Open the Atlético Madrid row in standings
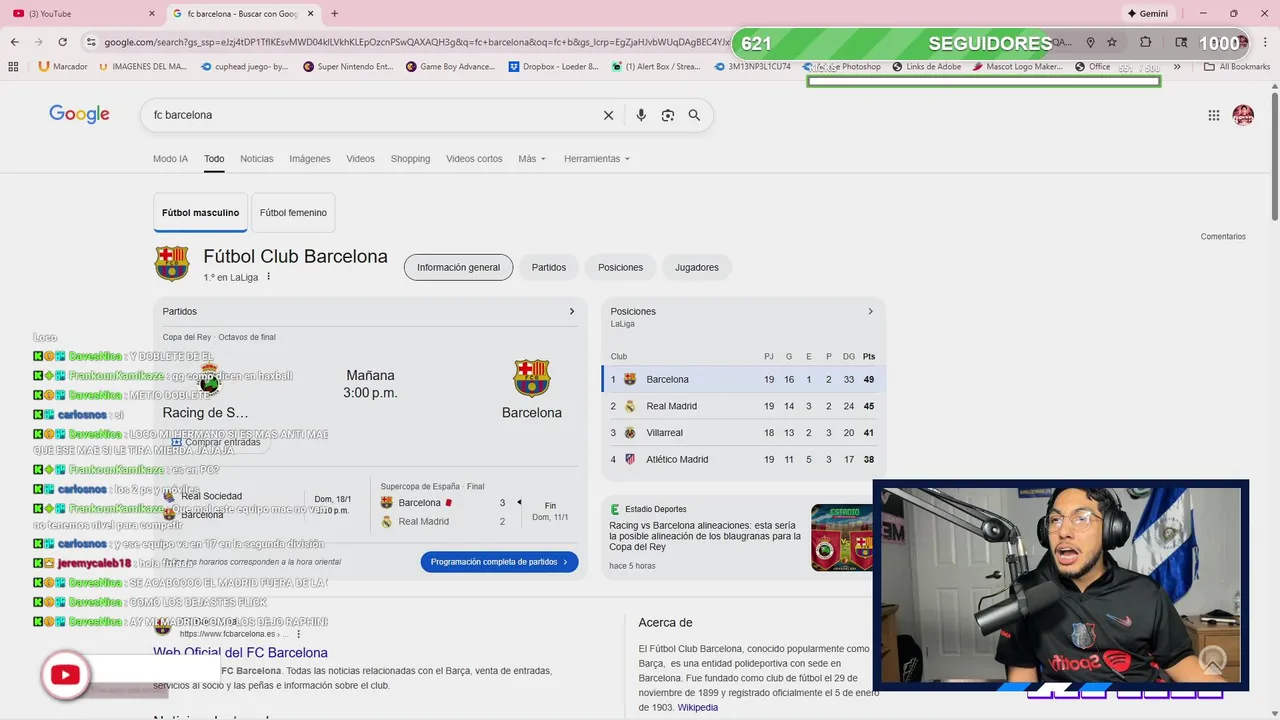The height and width of the screenshot is (720, 1280). tap(741, 459)
